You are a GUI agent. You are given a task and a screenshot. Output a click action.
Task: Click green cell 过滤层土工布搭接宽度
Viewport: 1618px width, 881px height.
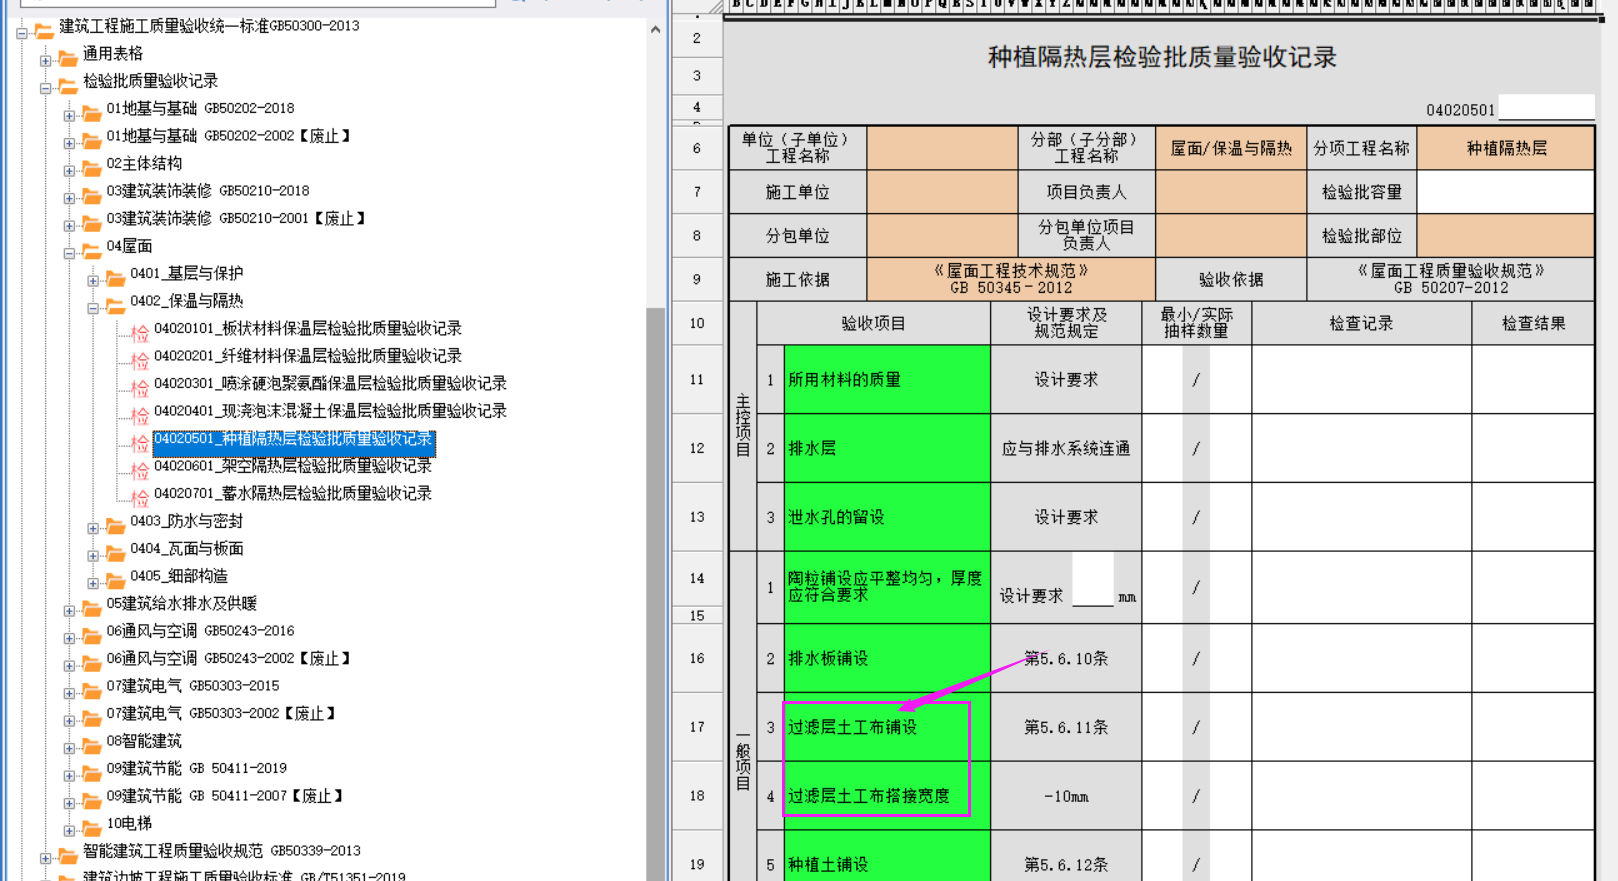click(887, 796)
